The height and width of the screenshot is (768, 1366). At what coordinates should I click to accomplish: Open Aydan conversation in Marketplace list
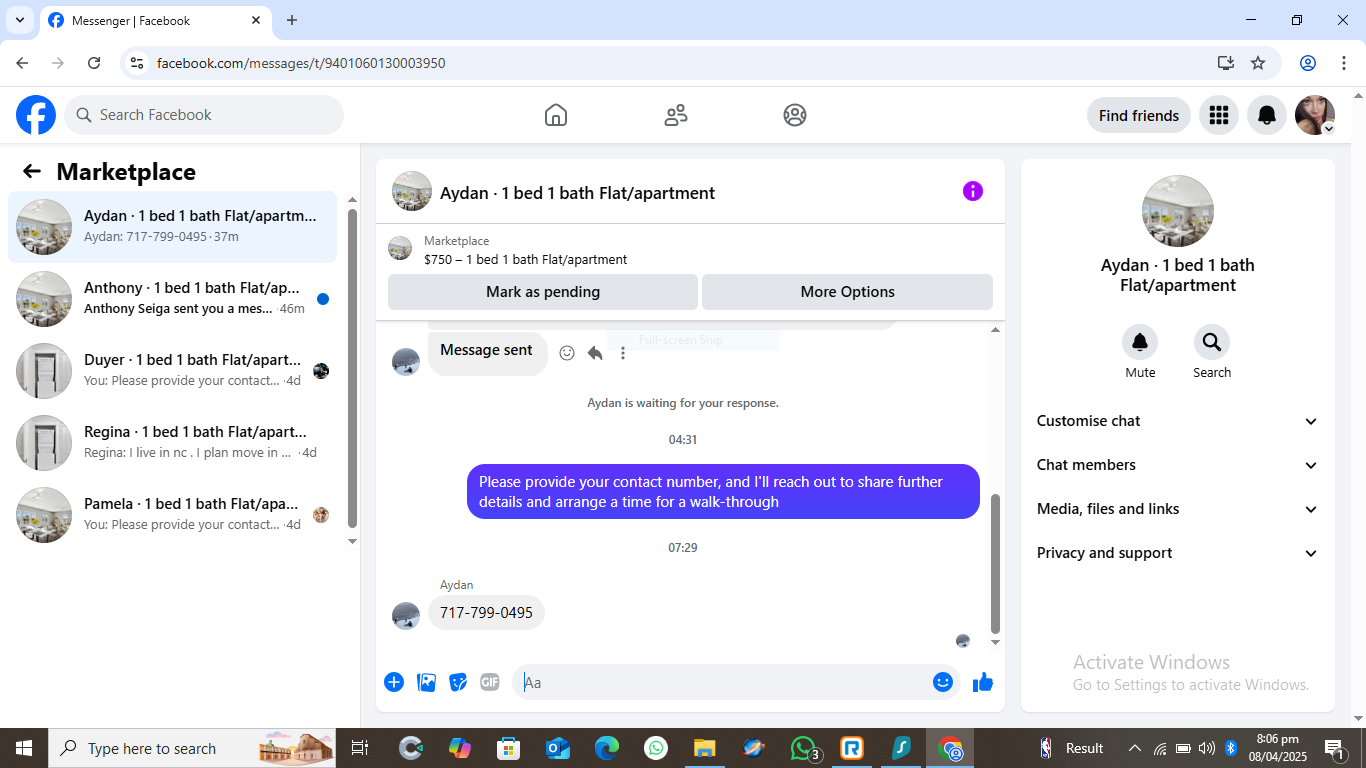pyautogui.click(x=173, y=227)
